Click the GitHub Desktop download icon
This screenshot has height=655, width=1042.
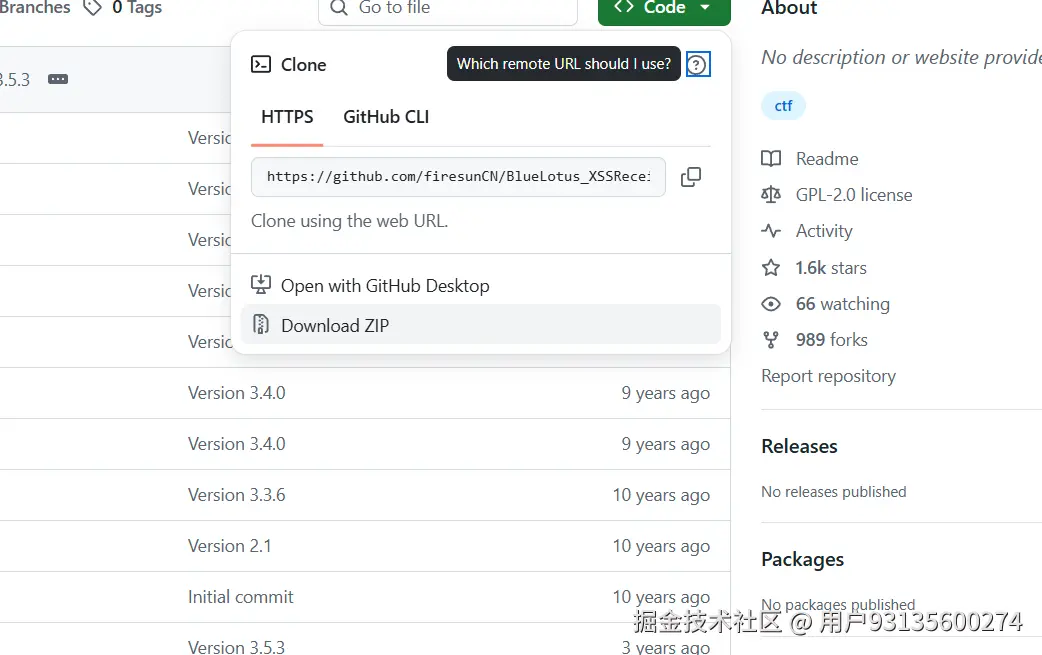point(260,285)
